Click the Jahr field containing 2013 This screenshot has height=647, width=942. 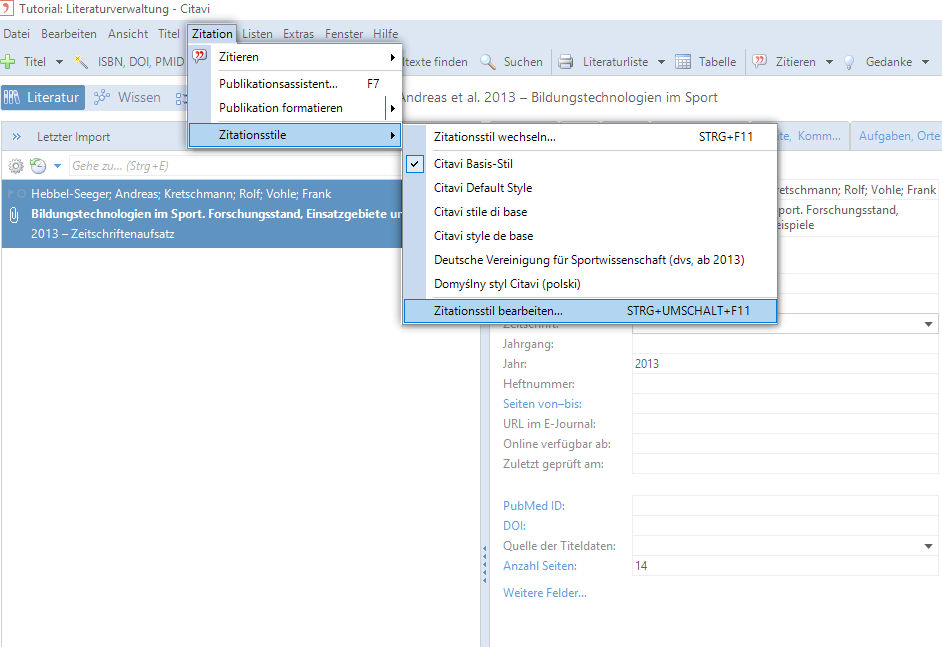click(x=785, y=363)
